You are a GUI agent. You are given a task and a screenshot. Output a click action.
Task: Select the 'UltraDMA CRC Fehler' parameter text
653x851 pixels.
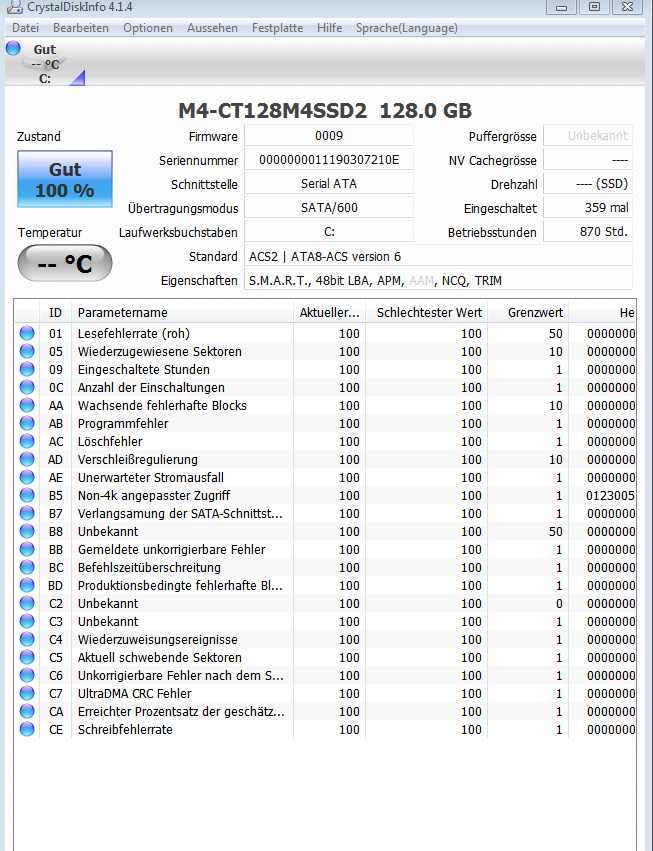[x=135, y=694]
